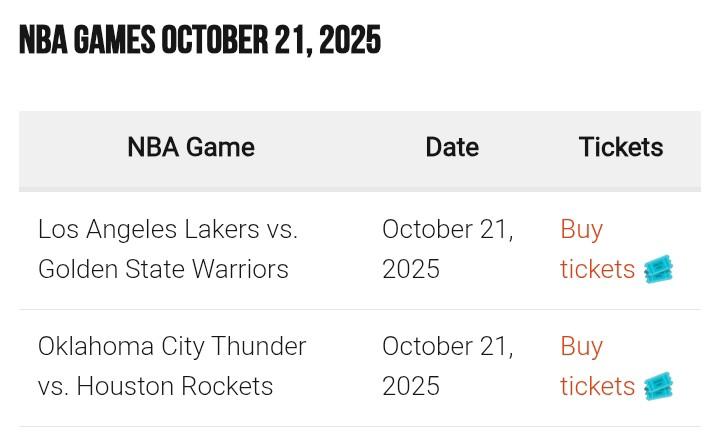Click the Oklahoma City Thunder team name
Image resolution: width=720 pixels, height=438 pixels.
(x=172, y=346)
